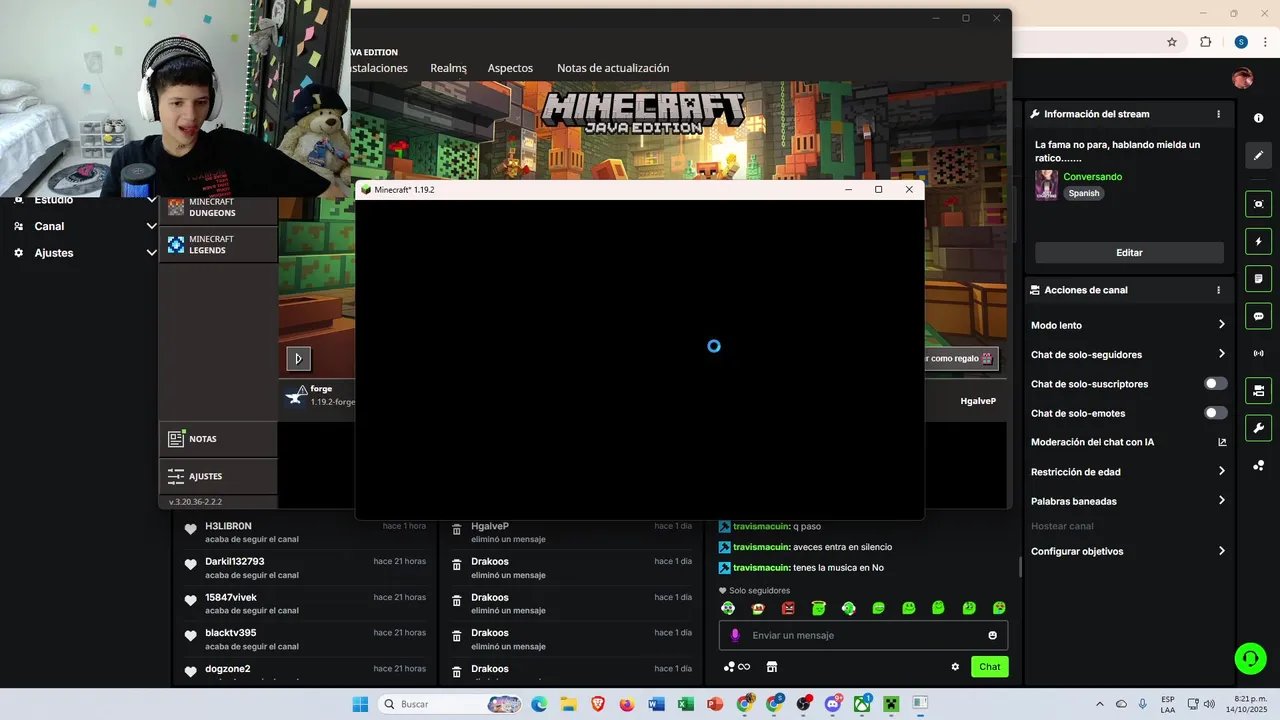The width and height of the screenshot is (1280, 720).
Task: Select the forge 1.19.2 installation
Action: (318, 395)
